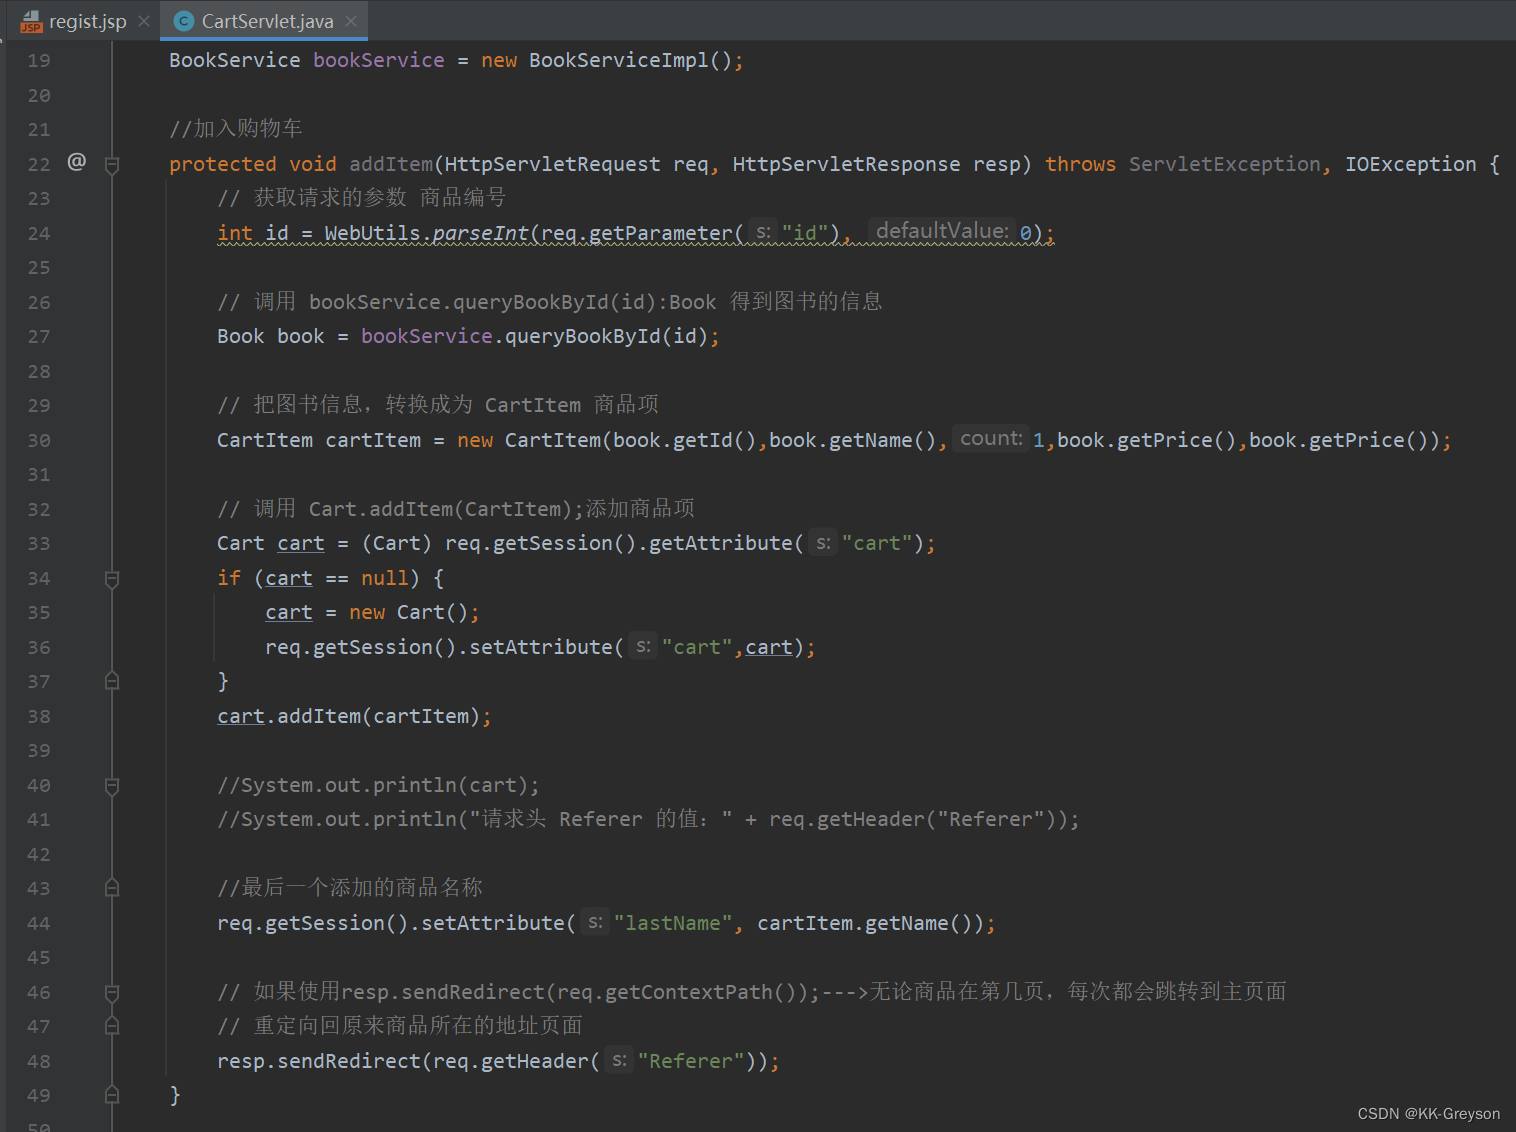The image size is (1516, 1132).
Task: Collapse comment block starting at line 46
Action: [x=112, y=993]
